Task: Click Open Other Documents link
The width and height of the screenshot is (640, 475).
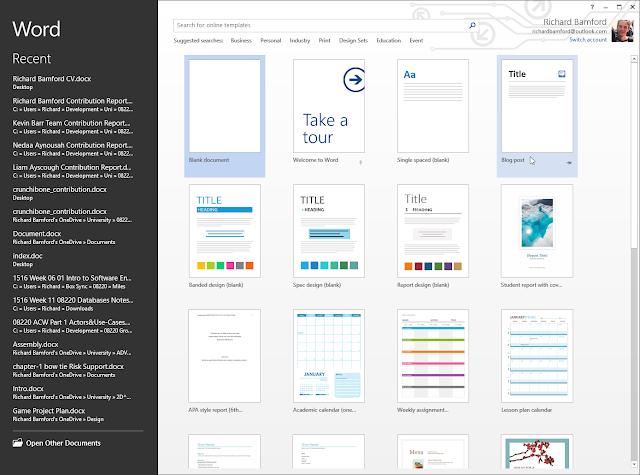Action: pyautogui.click(x=63, y=443)
